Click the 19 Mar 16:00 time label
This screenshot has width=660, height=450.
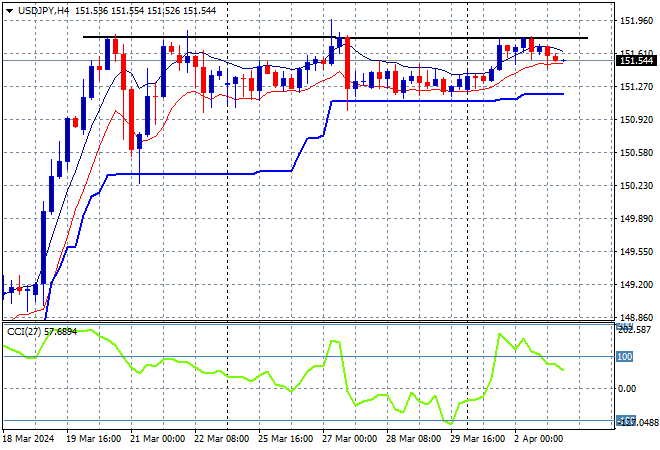(x=93, y=439)
